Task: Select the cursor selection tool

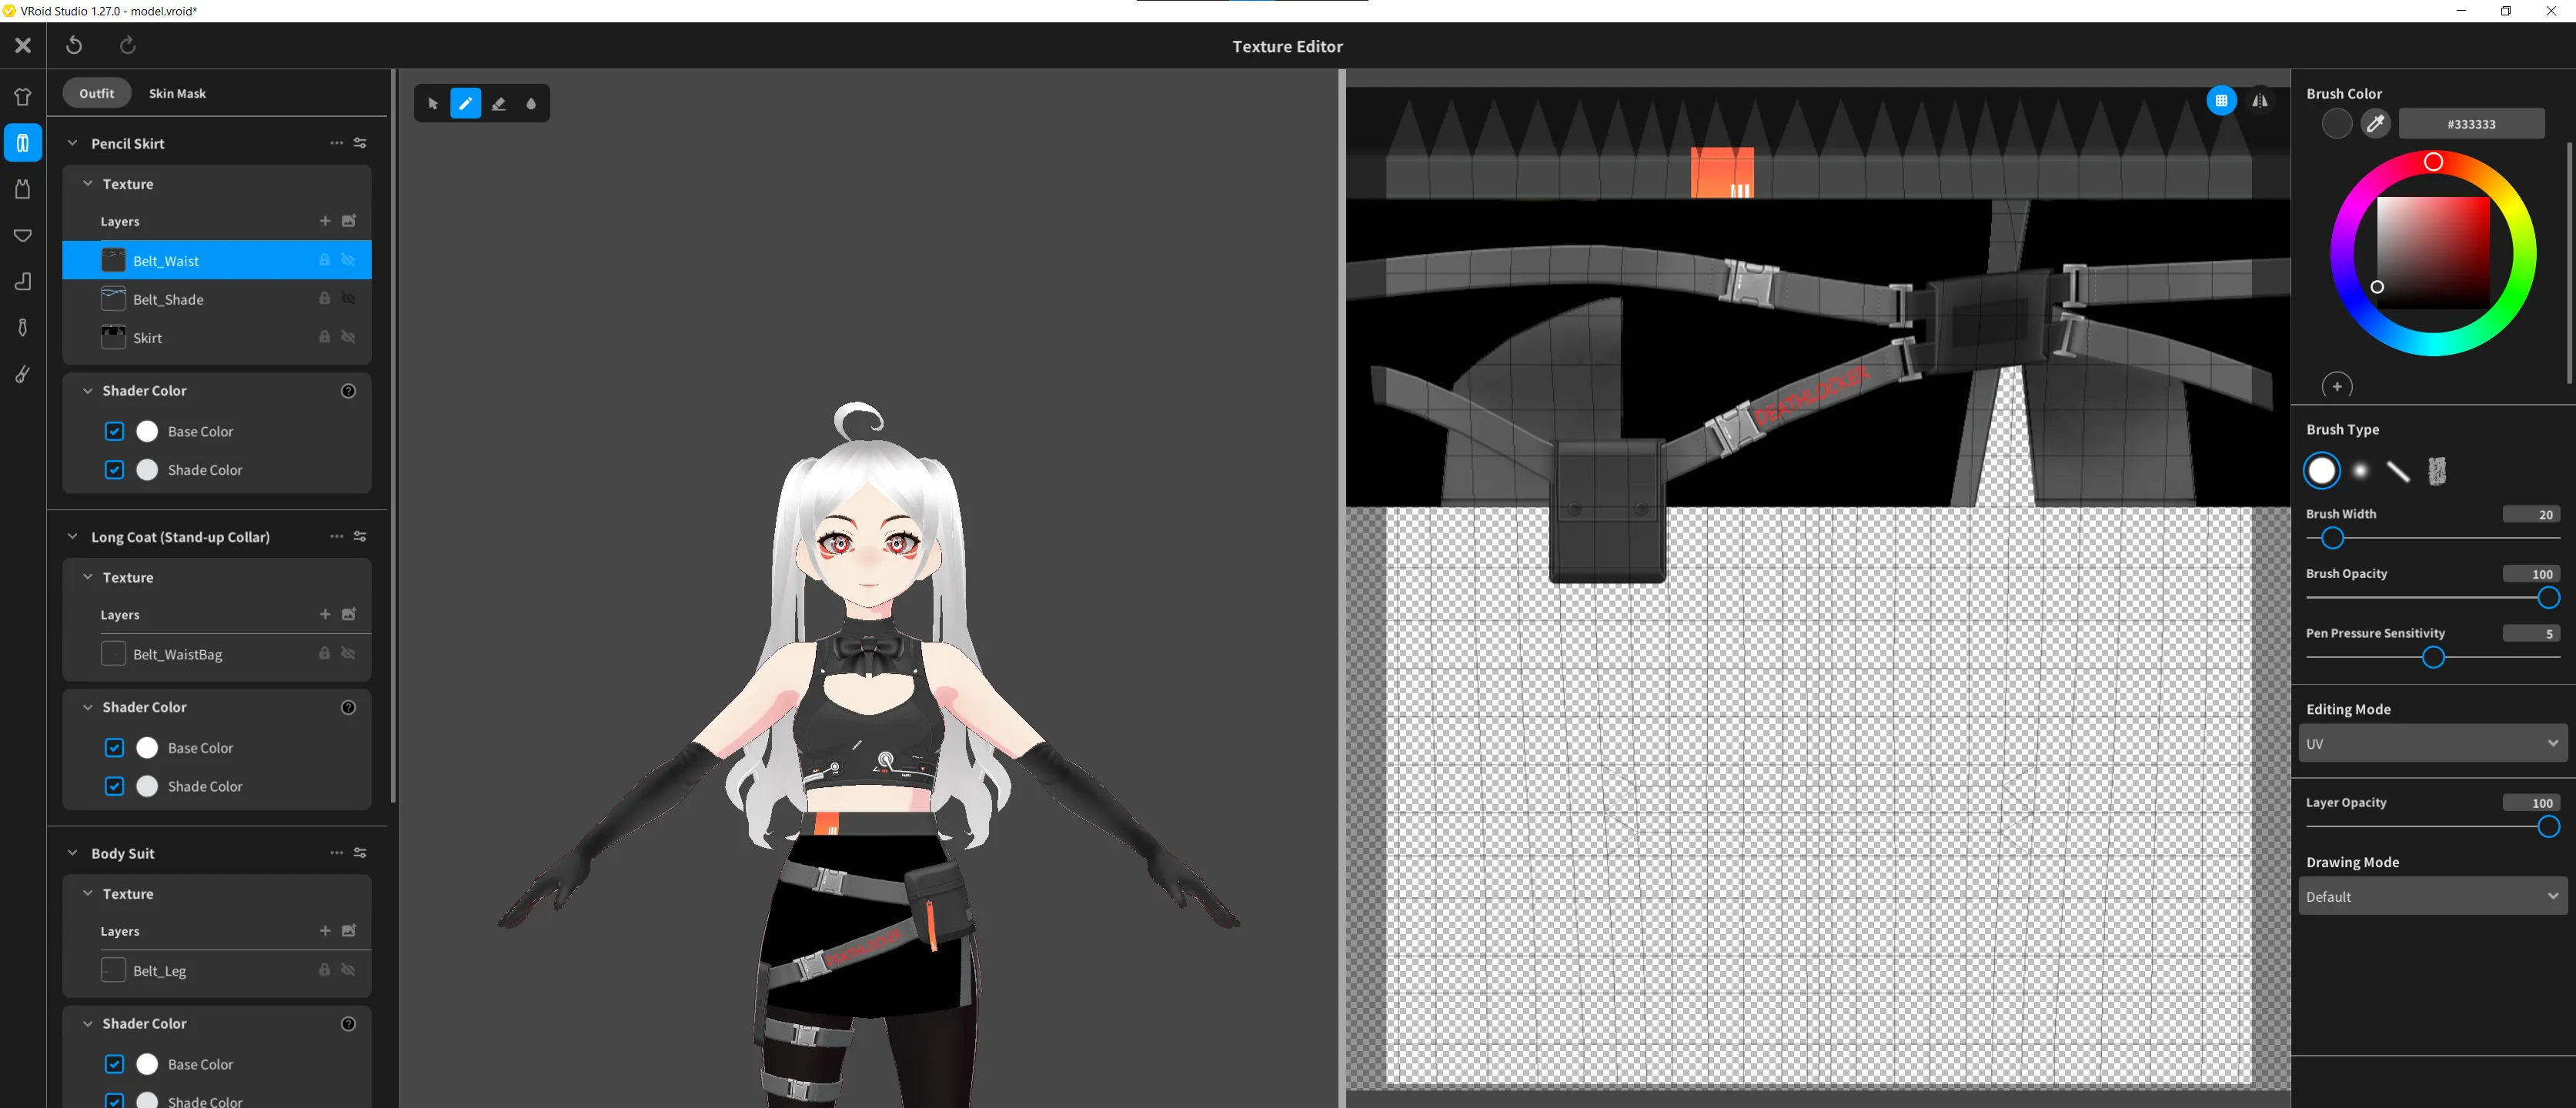Action: 433,104
